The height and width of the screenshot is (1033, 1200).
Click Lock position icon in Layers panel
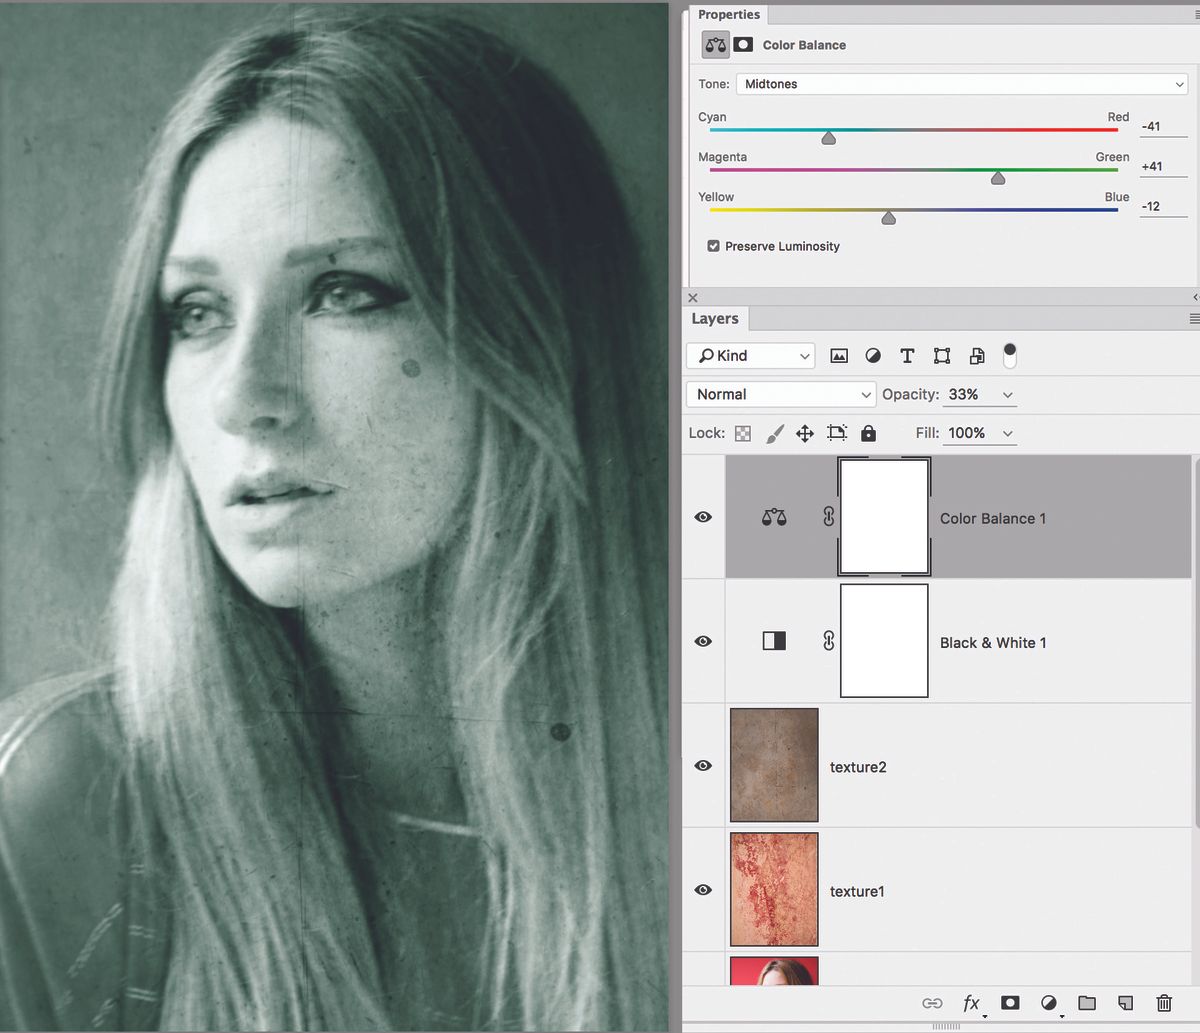pyautogui.click(x=805, y=433)
